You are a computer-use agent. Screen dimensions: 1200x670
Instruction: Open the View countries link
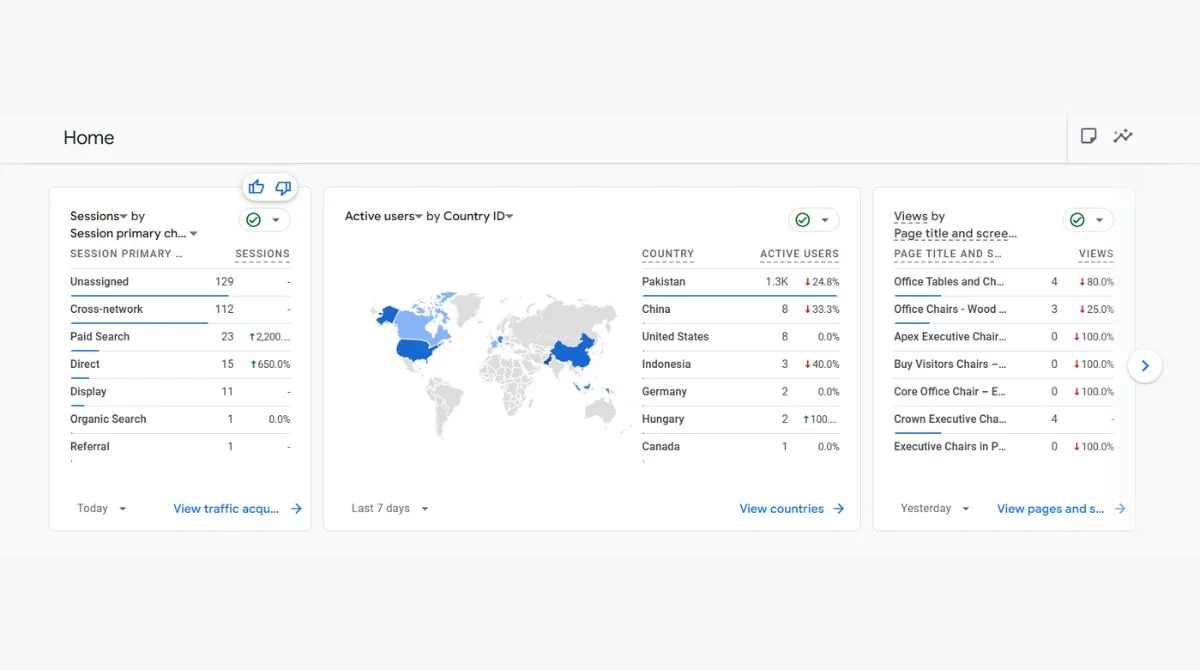(792, 508)
